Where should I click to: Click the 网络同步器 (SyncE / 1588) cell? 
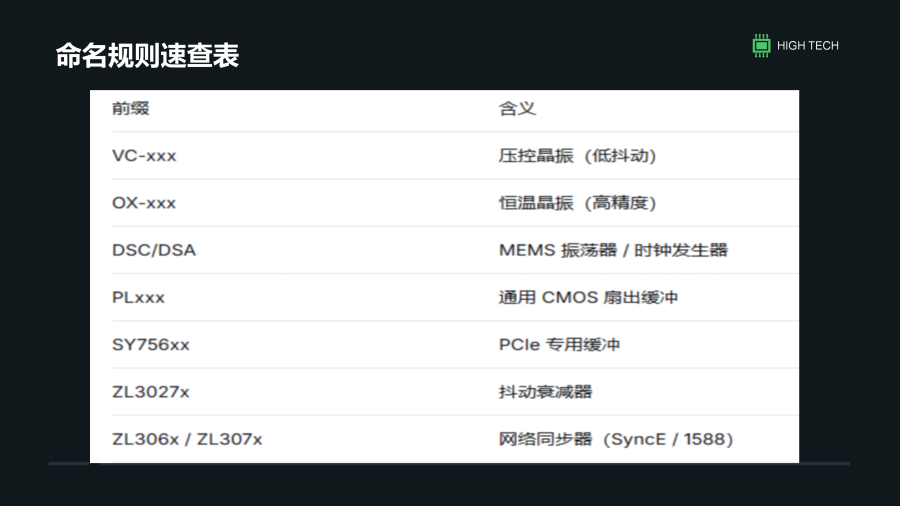616,439
